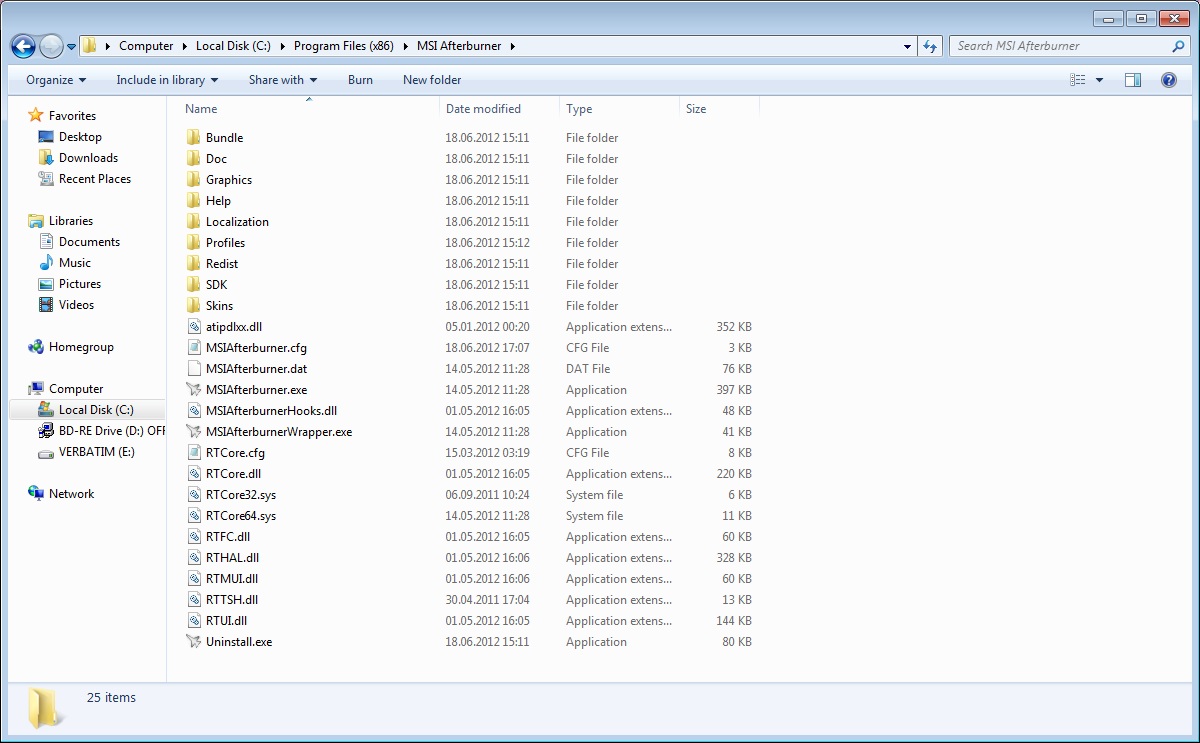The height and width of the screenshot is (743, 1200).
Task: Click the New folder button
Action: click(x=432, y=80)
